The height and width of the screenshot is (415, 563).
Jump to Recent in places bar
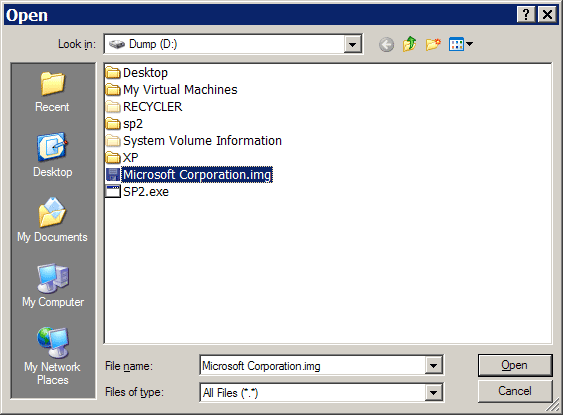52,92
